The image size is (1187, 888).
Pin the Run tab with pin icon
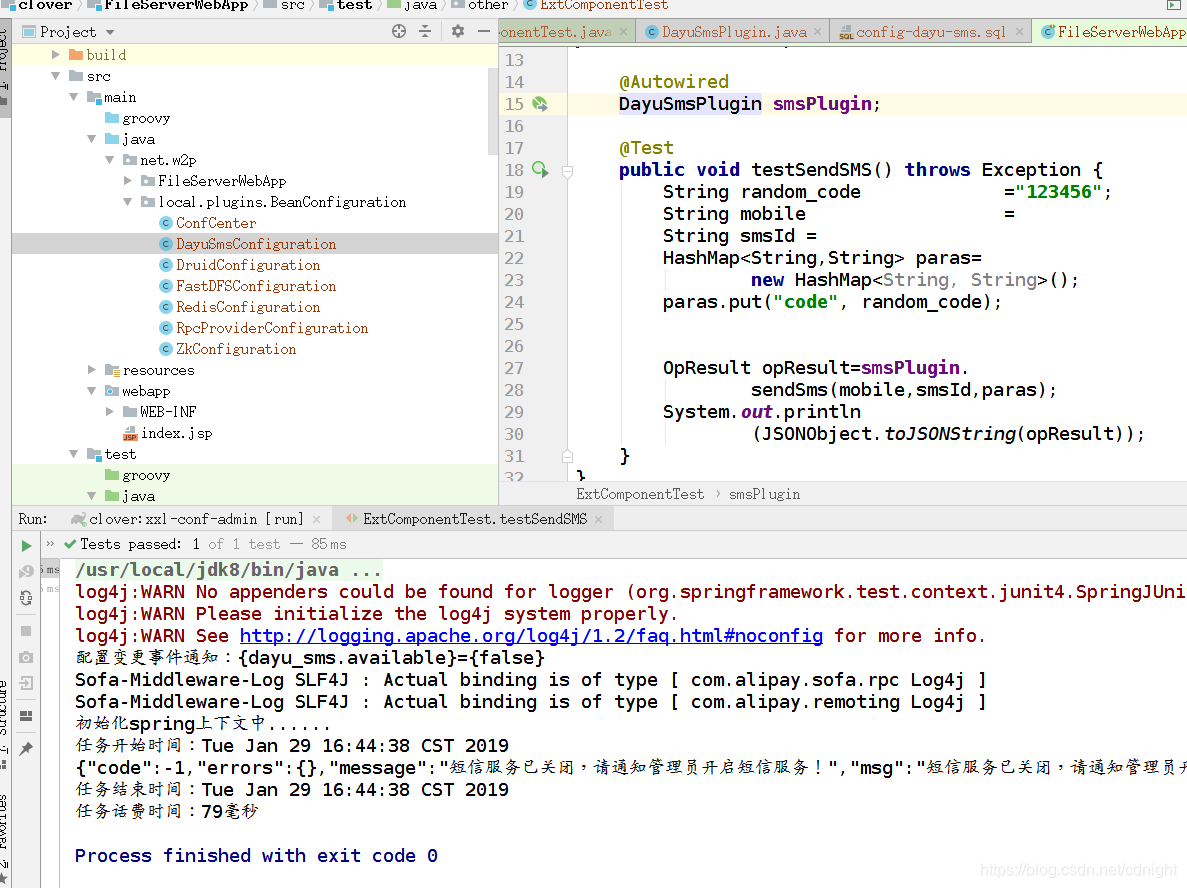[x=26, y=749]
